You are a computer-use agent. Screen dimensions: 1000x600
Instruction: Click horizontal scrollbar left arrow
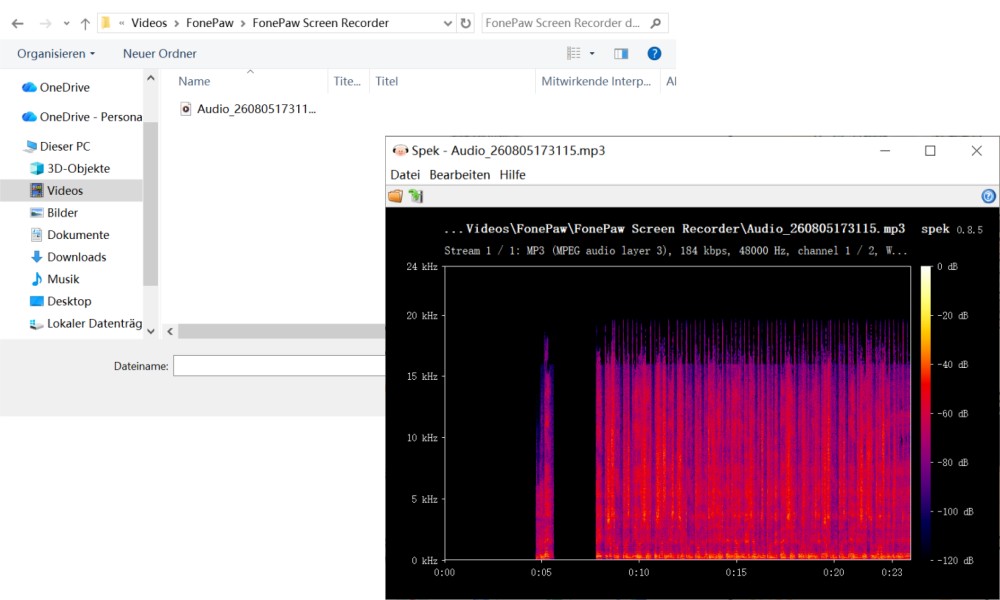click(x=170, y=331)
